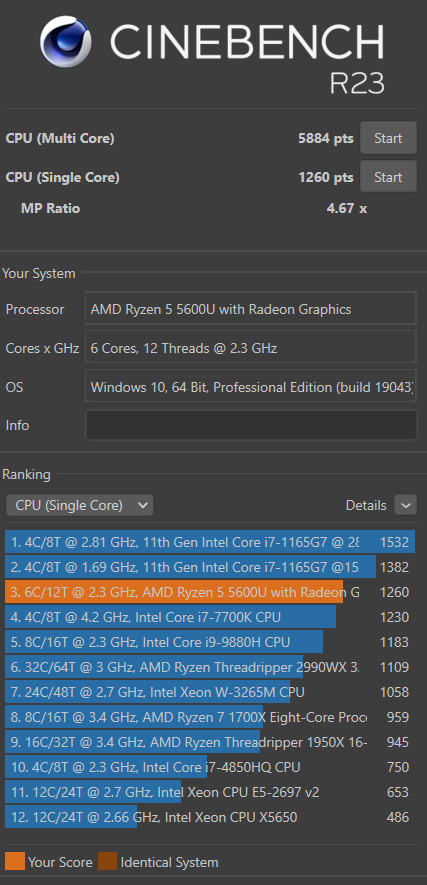Image resolution: width=427 pixels, height=885 pixels.
Task: Select the Threadripper 2990WX ranking row
Action: click(210, 667)
